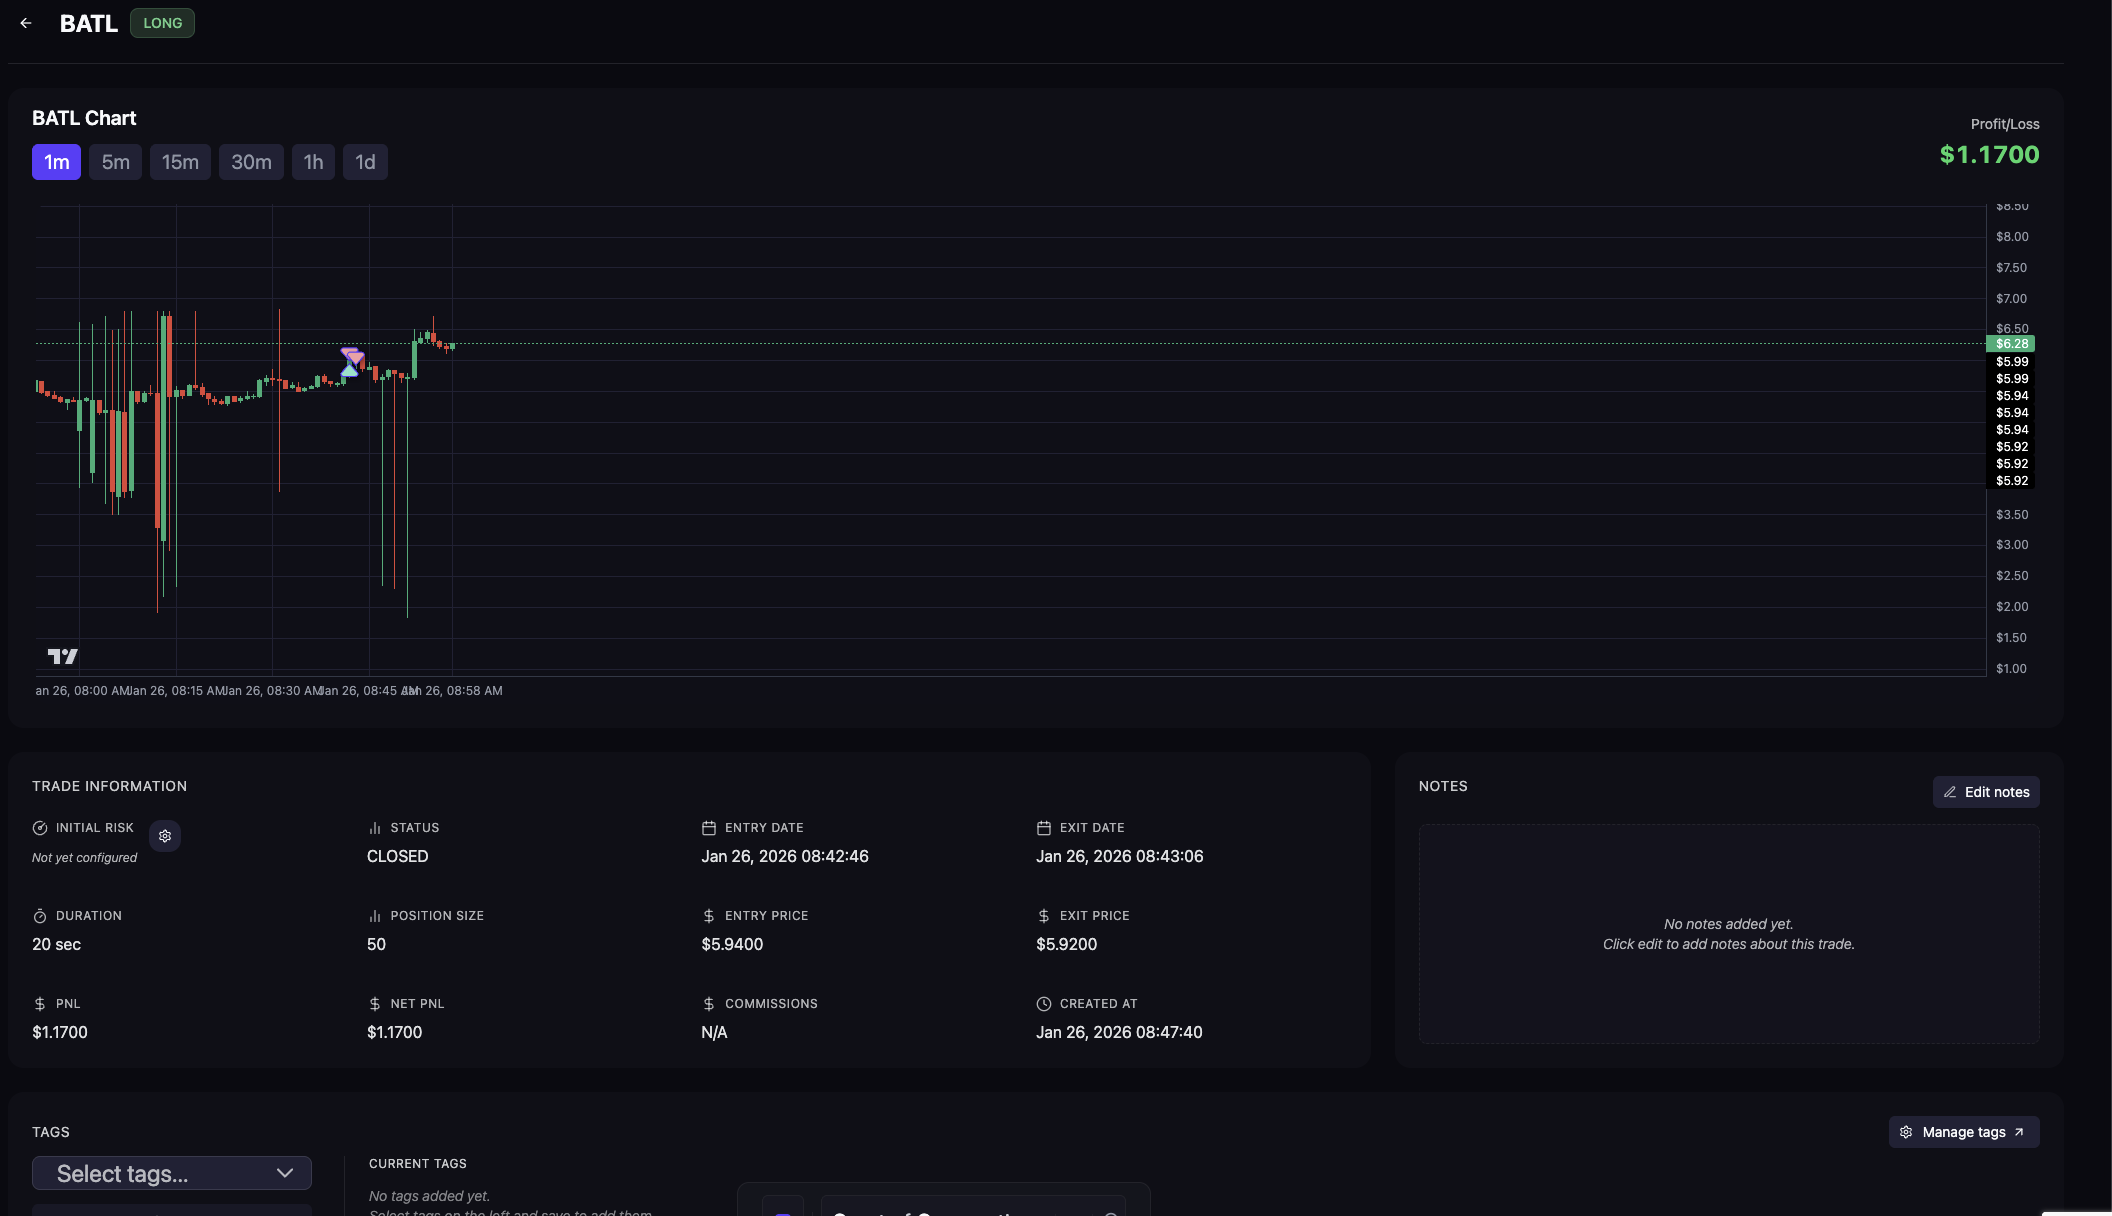The width and height of the screenshot is (2112, 1216).
Task: Click the calendar icon beside Entry Date
Action: click(x=709, y=828)
